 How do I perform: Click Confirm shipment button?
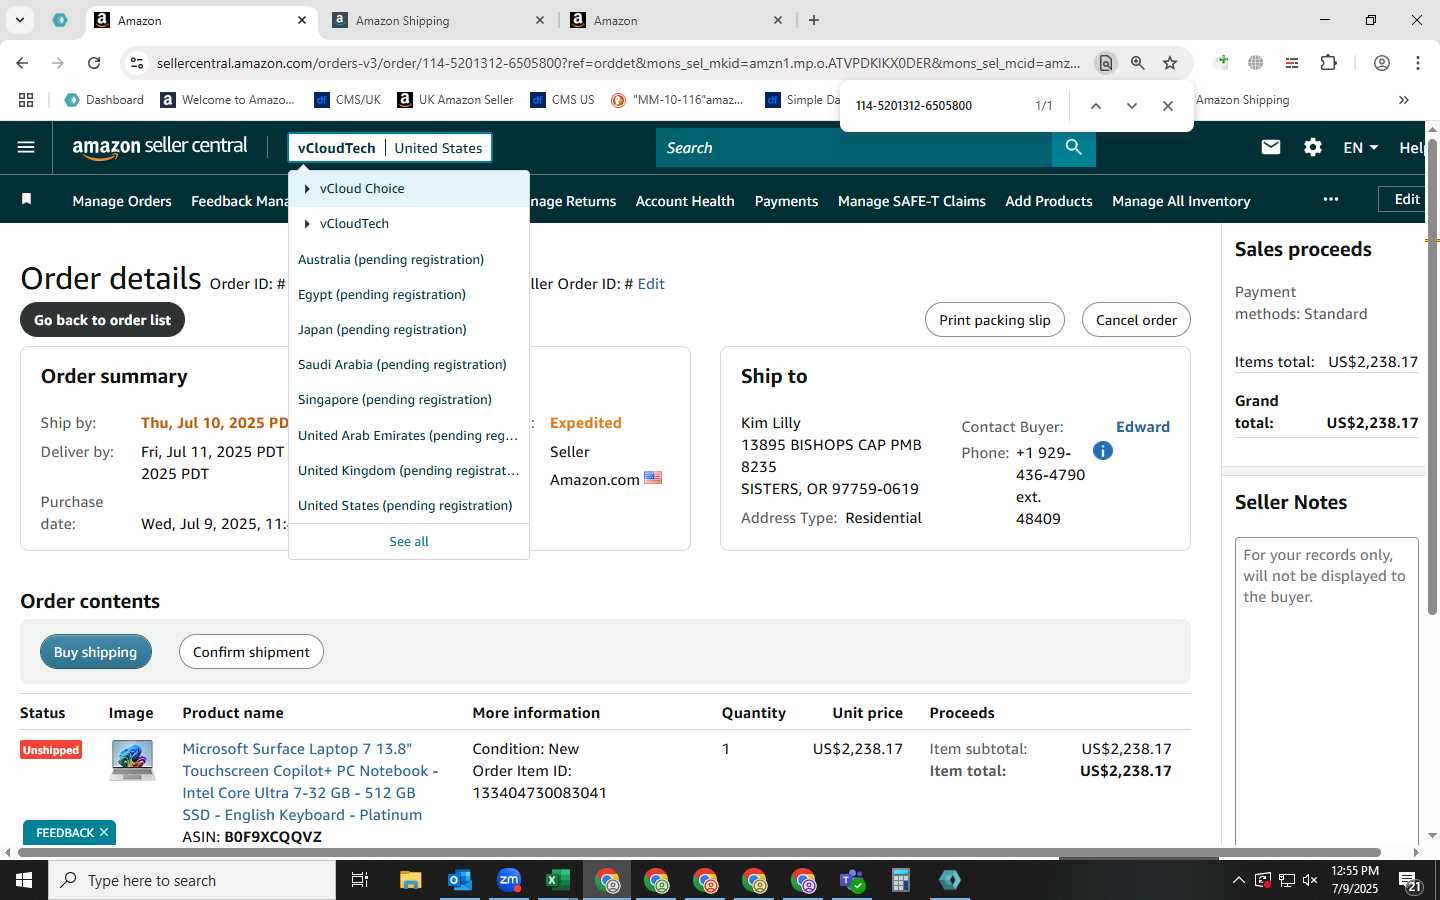coord(251,652)
